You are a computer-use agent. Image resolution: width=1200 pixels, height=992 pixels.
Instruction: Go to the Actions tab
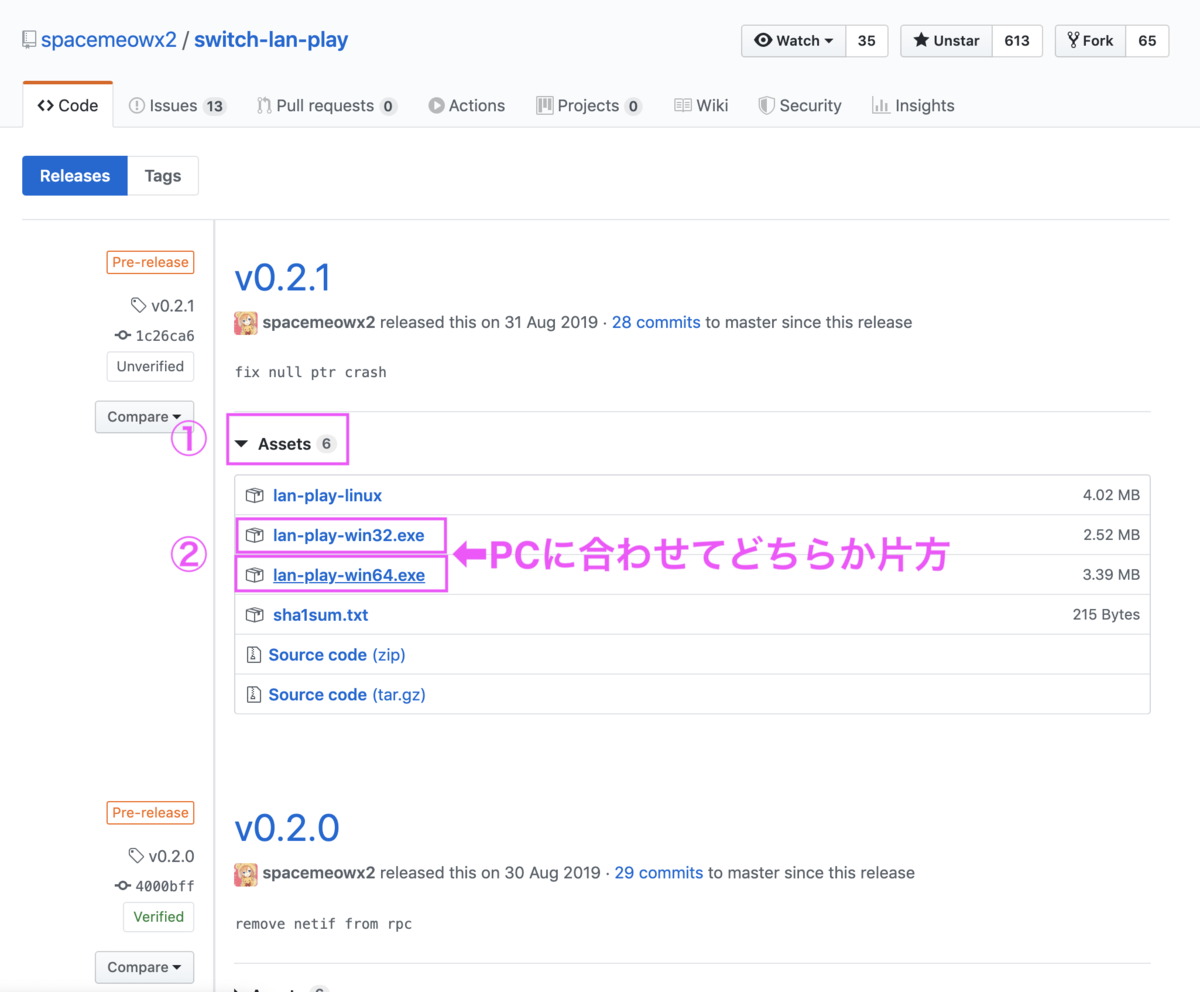pyautogui.click(x=466, y=105)
